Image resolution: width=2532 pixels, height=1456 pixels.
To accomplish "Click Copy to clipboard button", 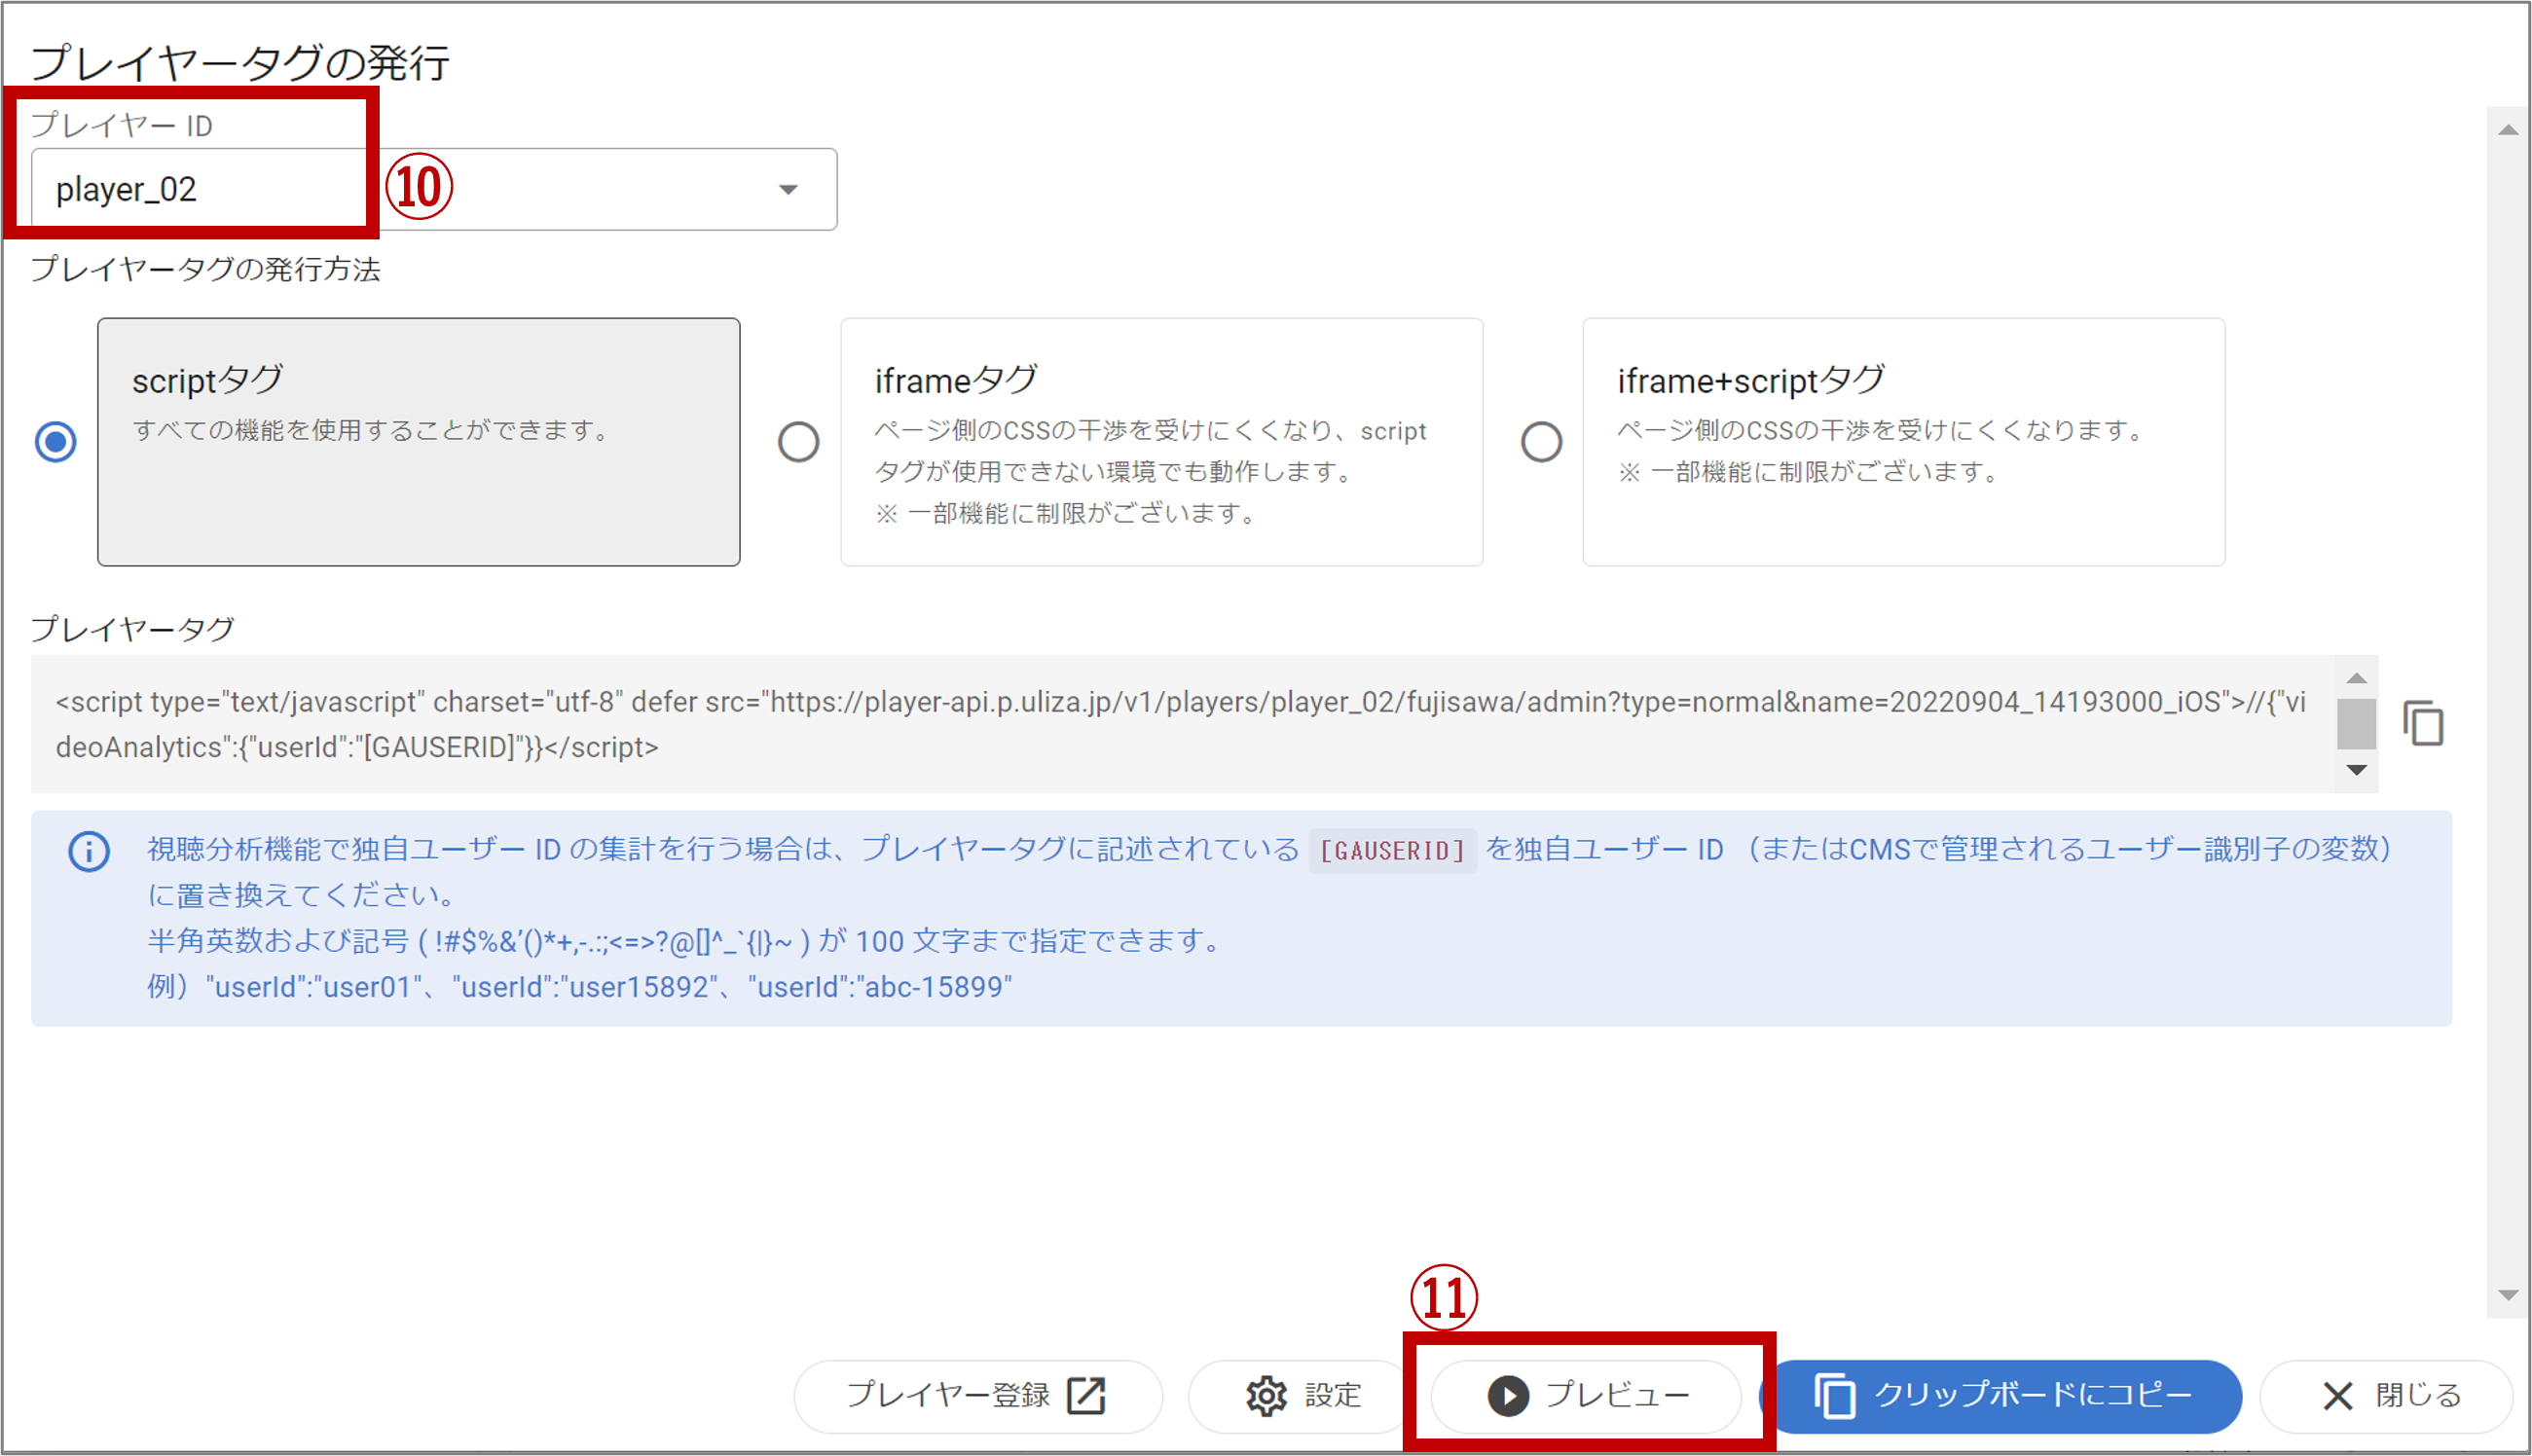I will (x=2008, y=1396).
